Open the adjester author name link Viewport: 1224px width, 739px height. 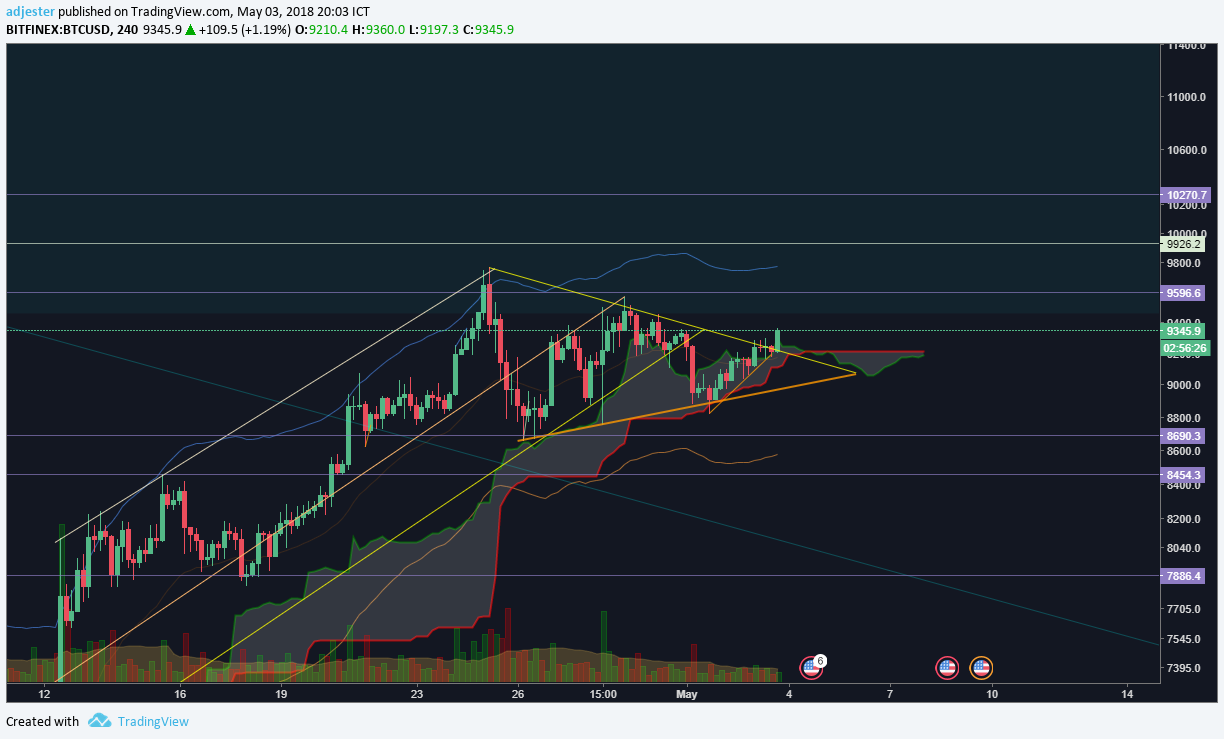pyautogui.click(x=29, y=12)
